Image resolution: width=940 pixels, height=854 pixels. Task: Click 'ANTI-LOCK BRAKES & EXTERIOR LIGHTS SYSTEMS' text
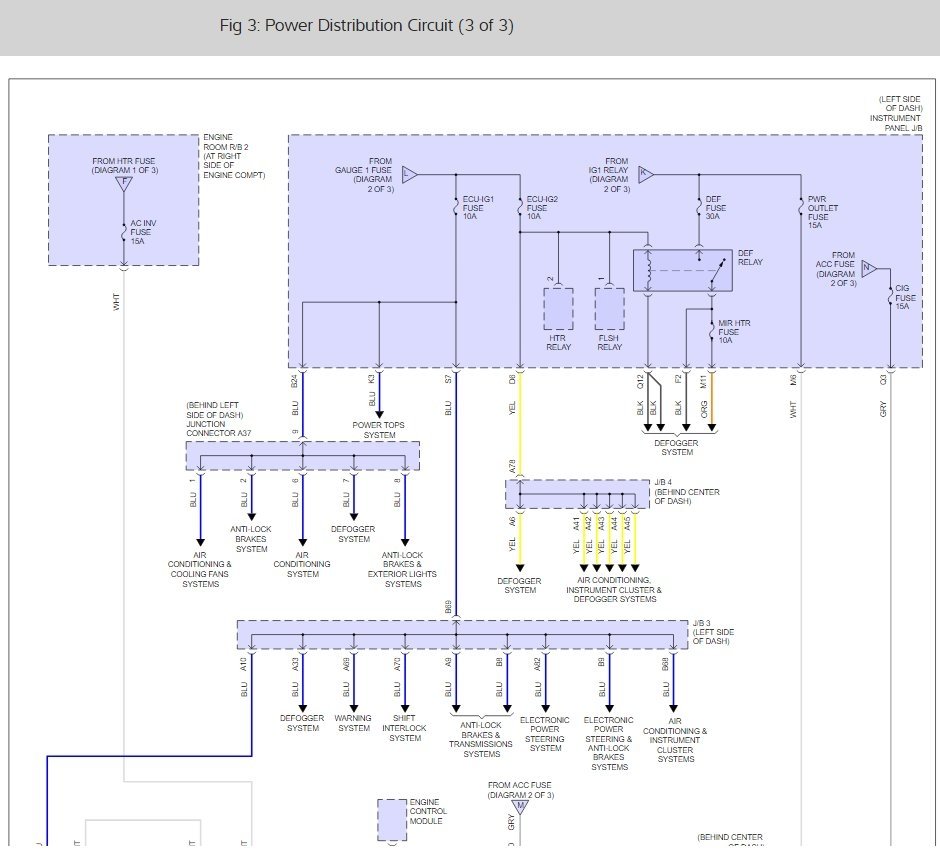coord(402,569)
